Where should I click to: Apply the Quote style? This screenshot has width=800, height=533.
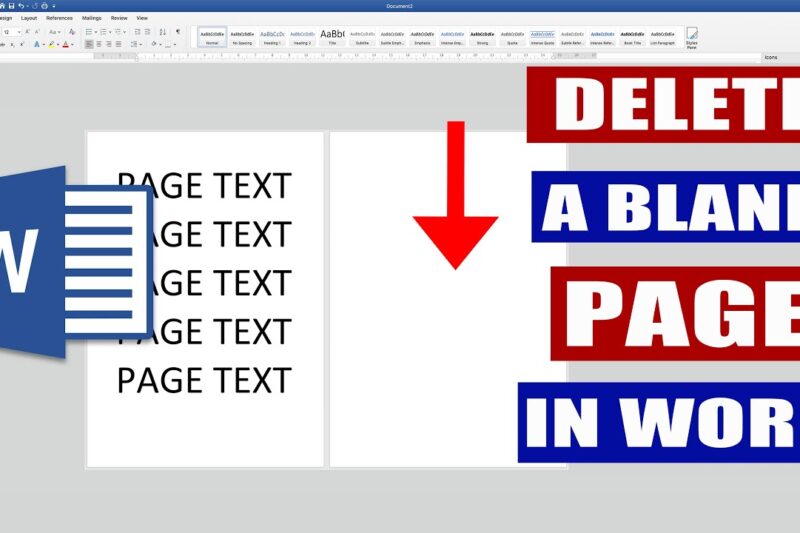[x=512, y=37]
